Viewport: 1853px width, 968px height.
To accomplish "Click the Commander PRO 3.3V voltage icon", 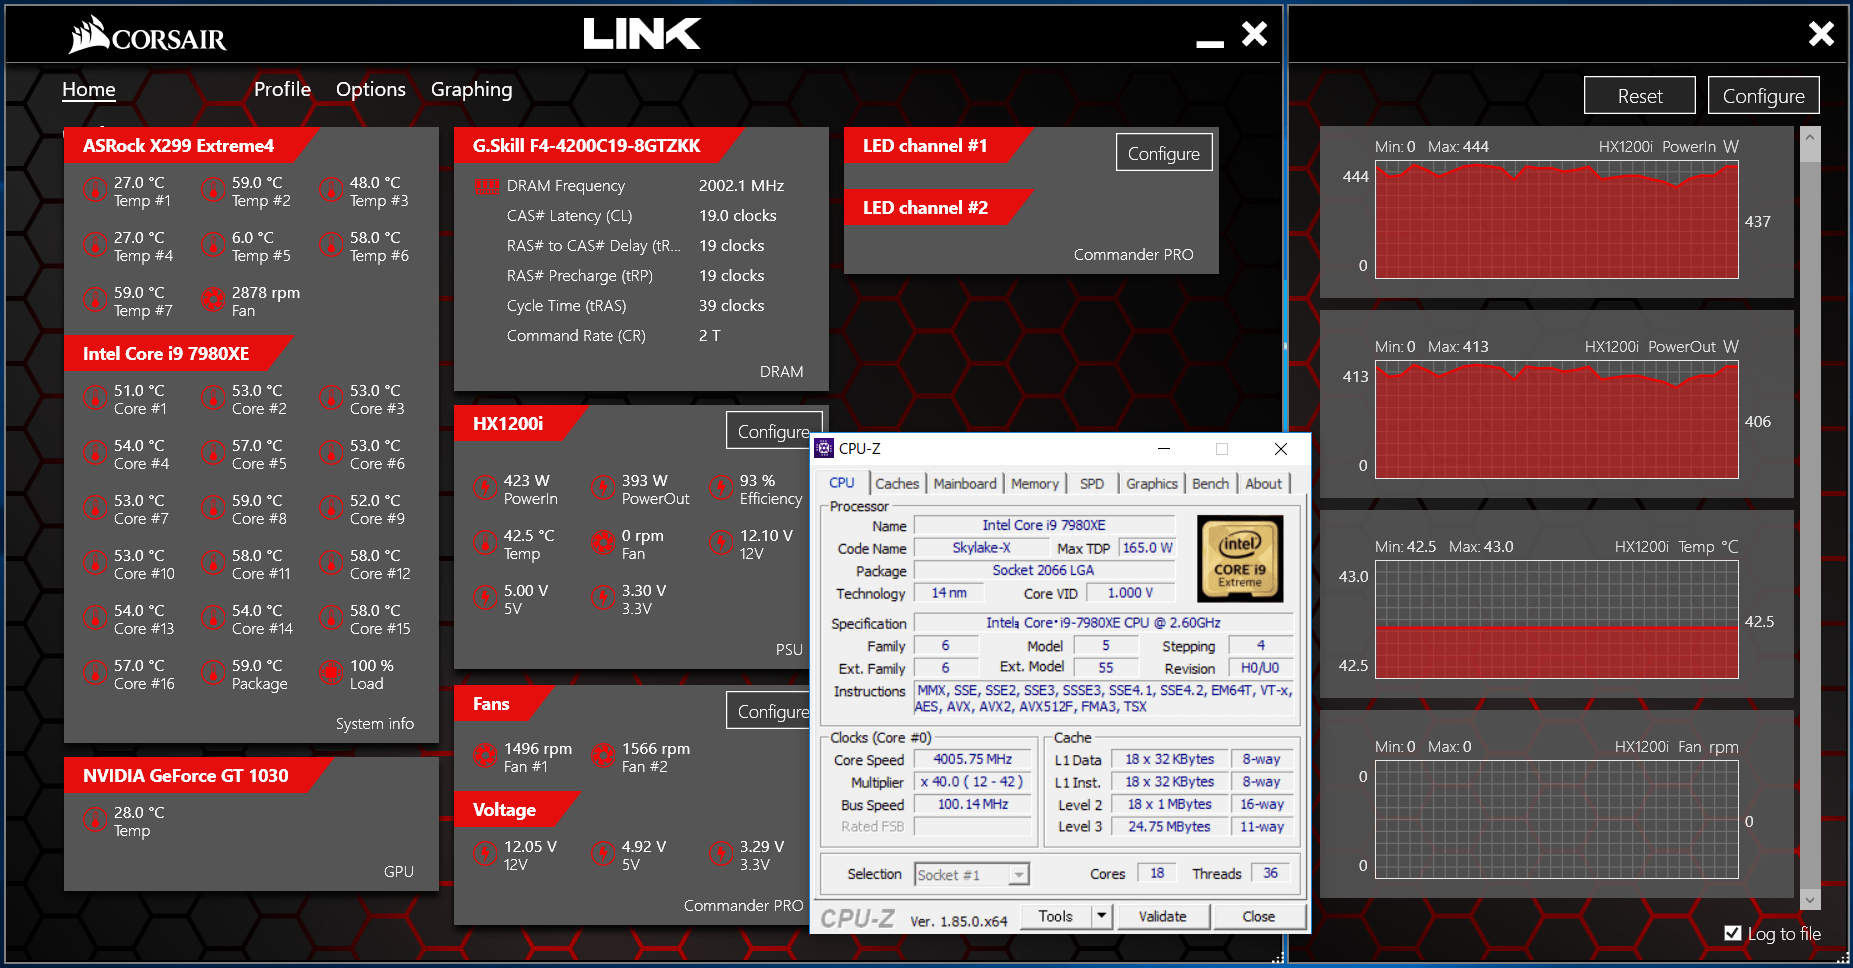I will 721,854.
